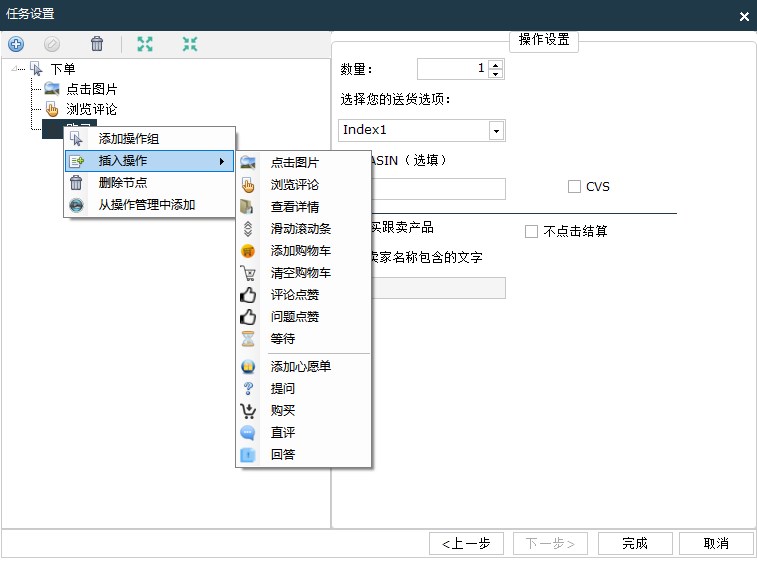Image resolution: width=757 pixels, height=564 pixels.
Task: Click the 评论点赞 thumbs-up icon
Action: [248, 295]
